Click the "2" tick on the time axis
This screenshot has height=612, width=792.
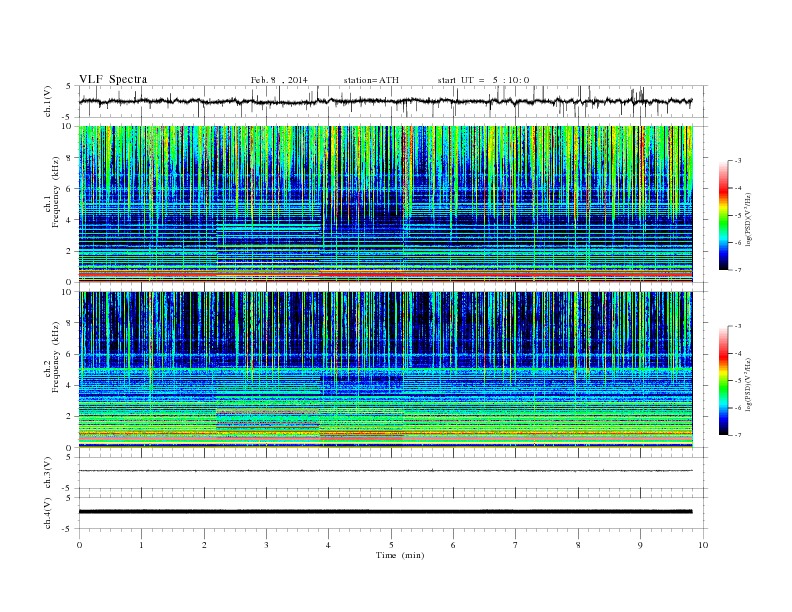click(x=204, y=545)
